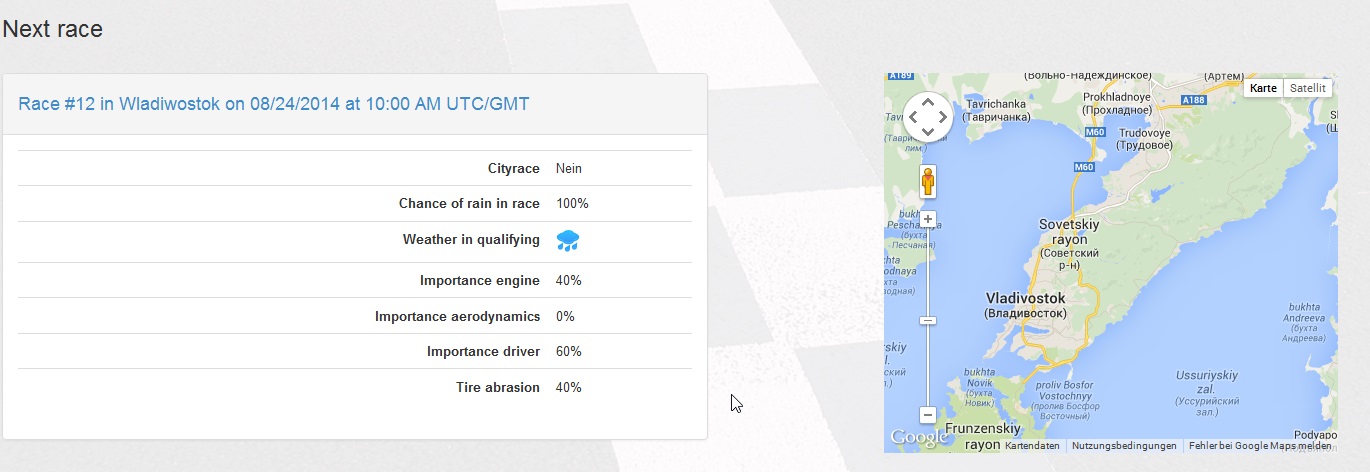This screenshot has width=1370, height=472.
Task: Zoom out with the map minus button
Action: click(928, 414)
